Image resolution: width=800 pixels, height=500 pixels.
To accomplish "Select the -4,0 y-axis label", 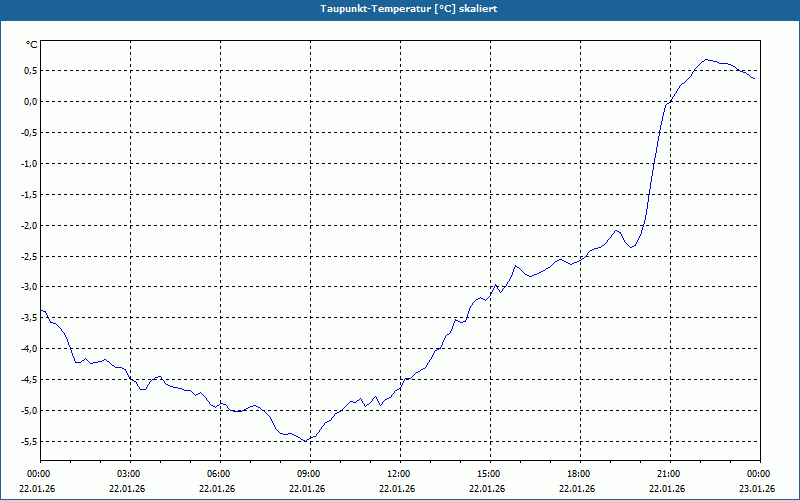I will [x=29, y=348].
